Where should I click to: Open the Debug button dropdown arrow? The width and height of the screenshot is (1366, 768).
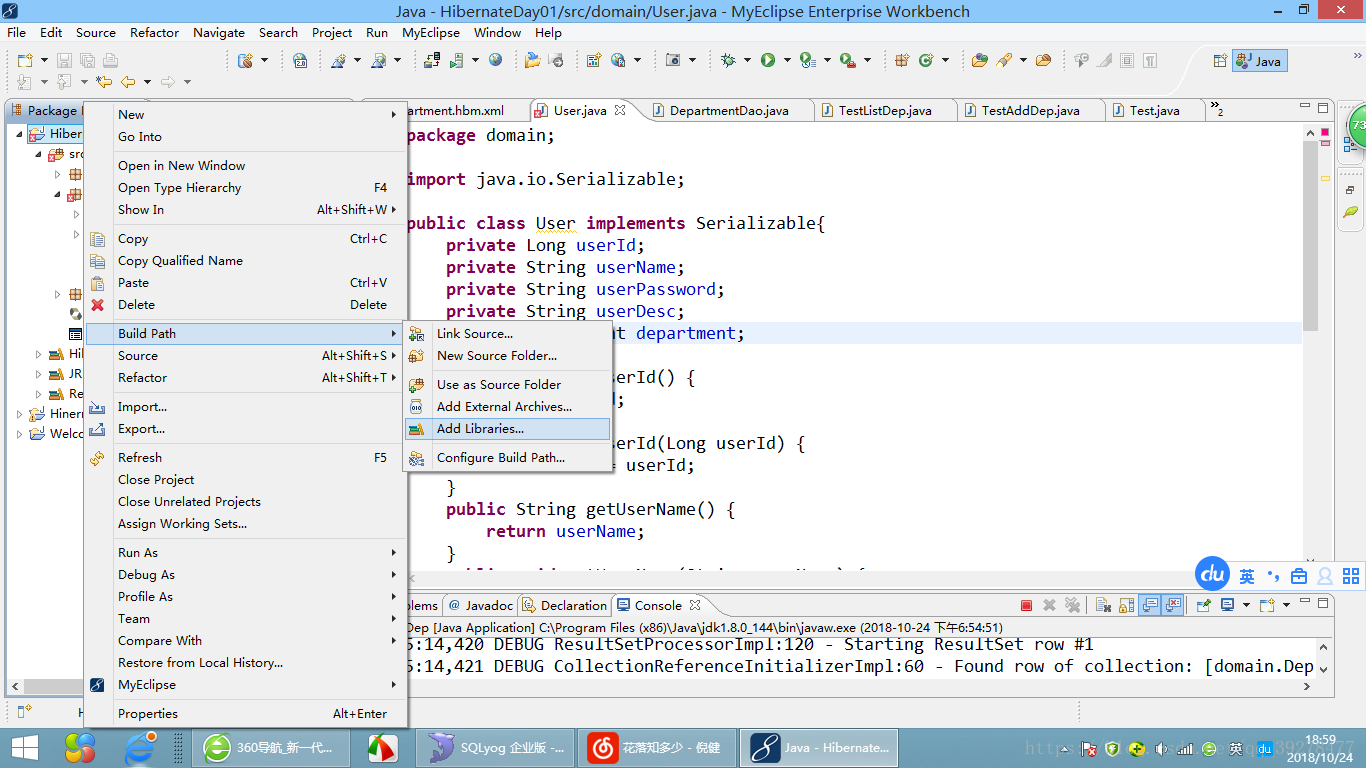point(747,61)
